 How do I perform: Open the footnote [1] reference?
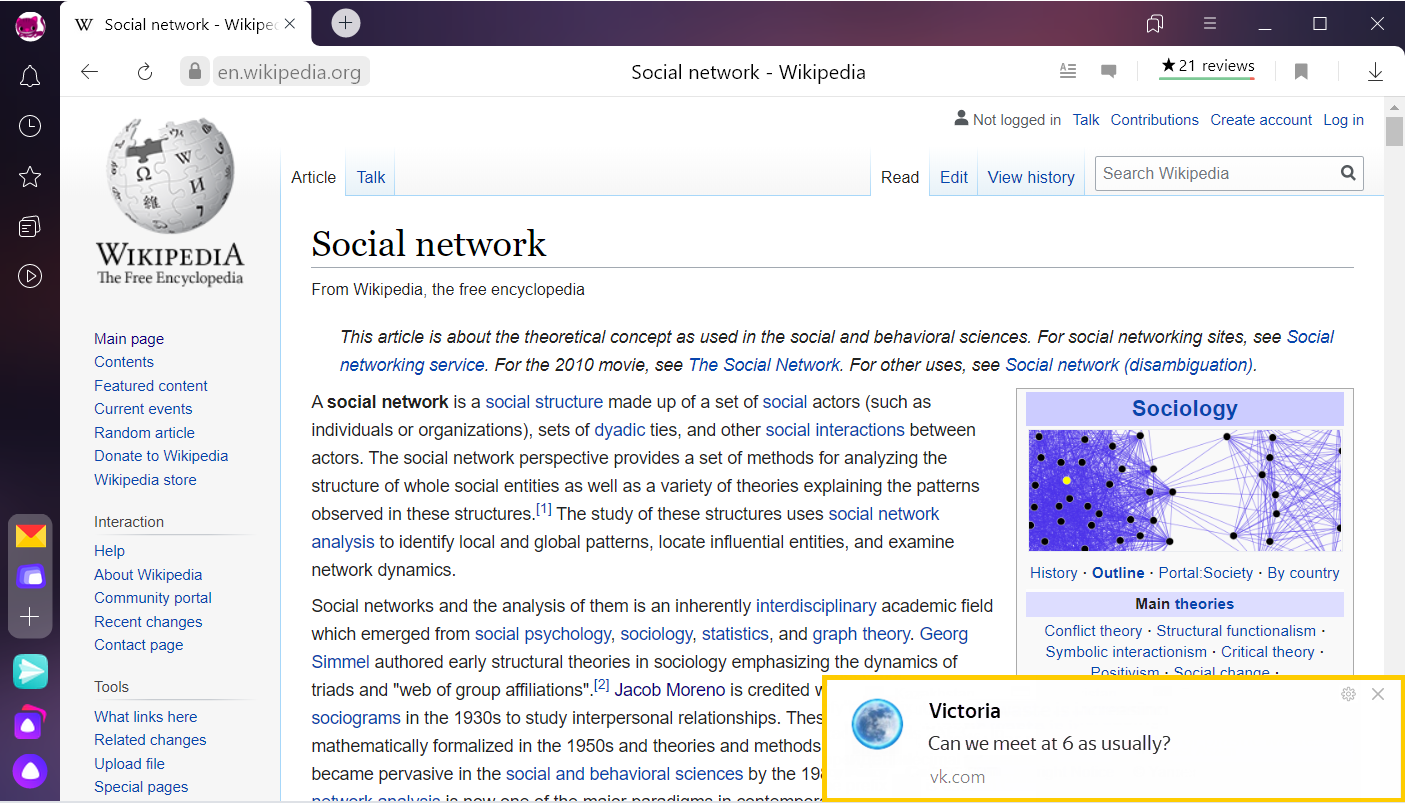tap(544, 509)
